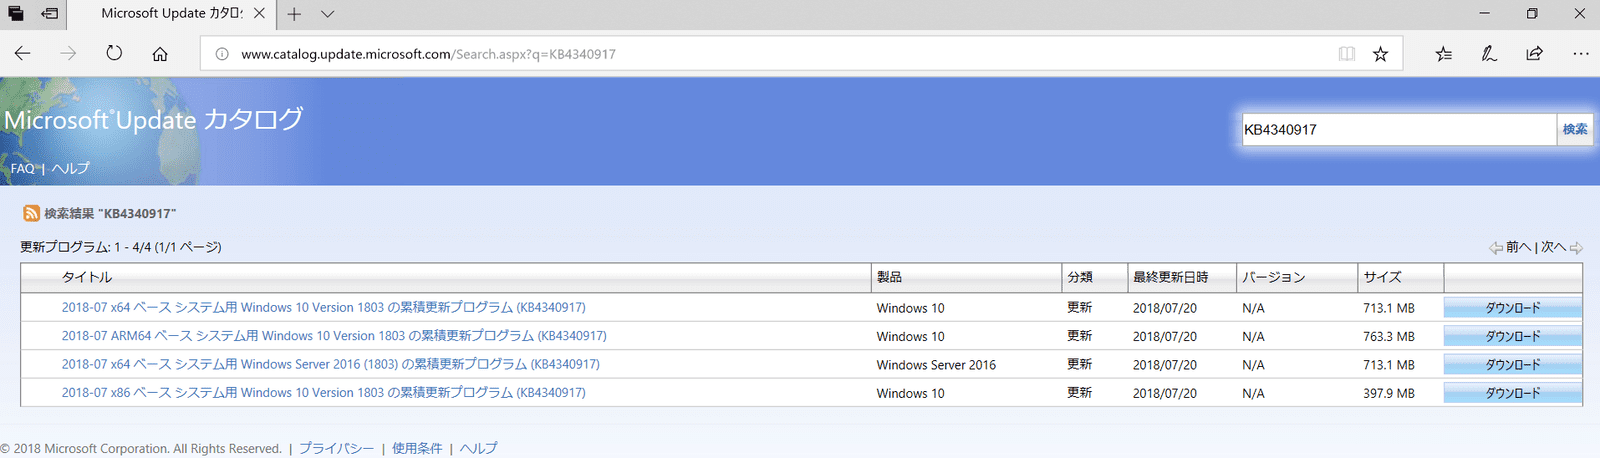The height and width of the screenshot is (458, 1600).
Task: Open the Edge settings and more menu
Action: [x=1580, y=54]
